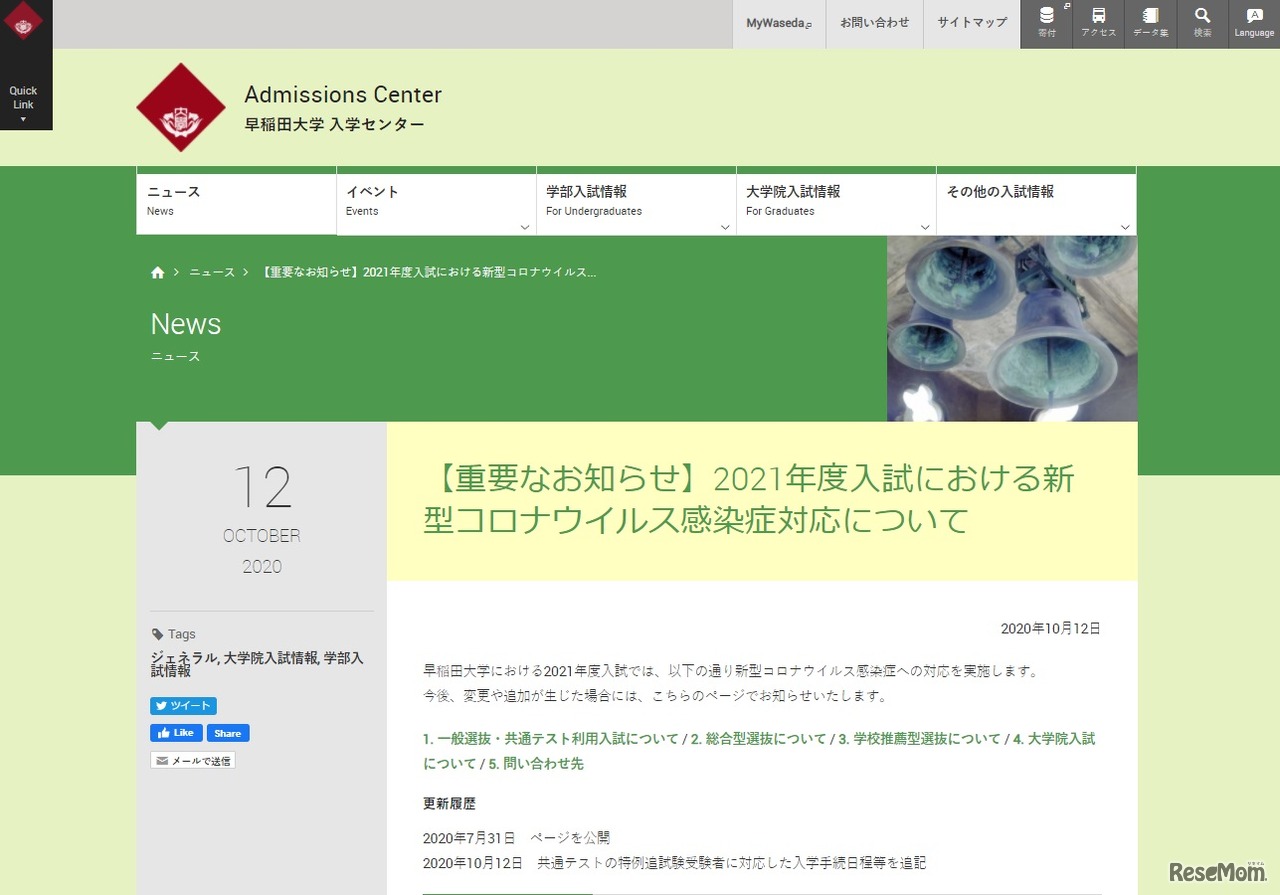Open the 寄付 (donation) icon
Image resolution: width=1280 pixels, height=895 pixels.
tap(1046, 22)
